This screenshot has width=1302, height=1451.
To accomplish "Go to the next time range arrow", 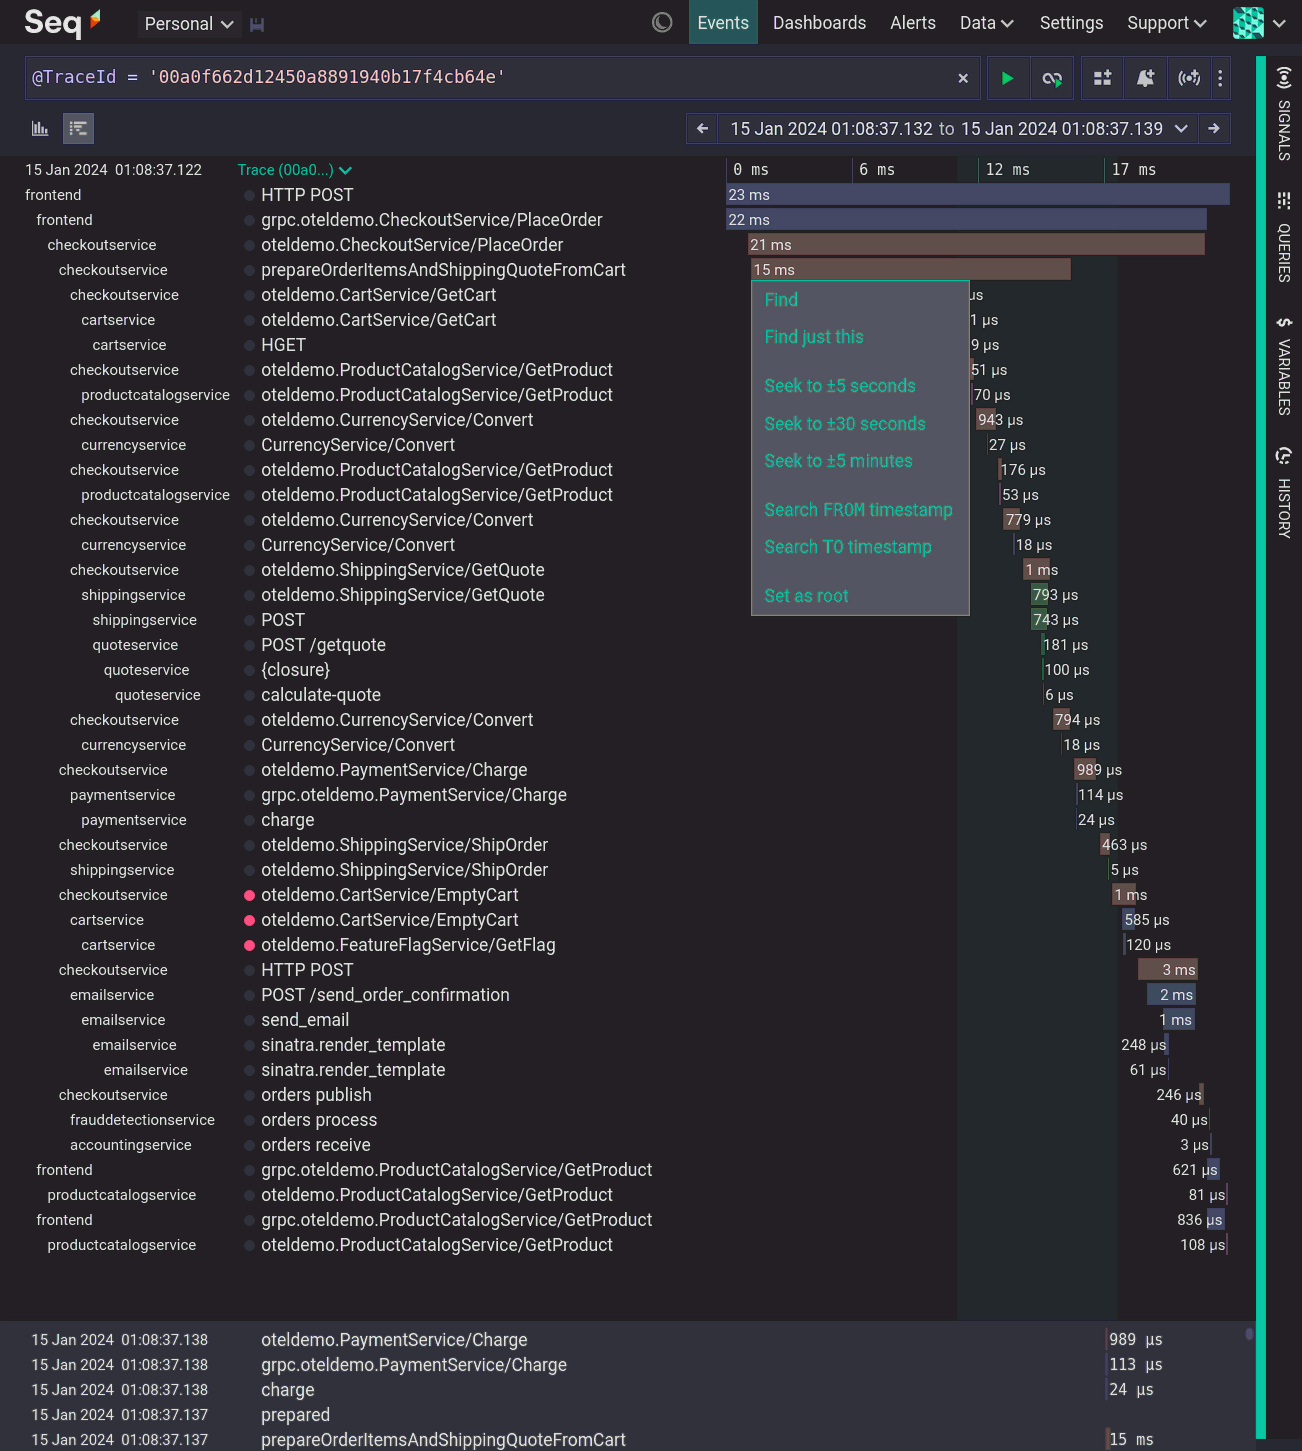I will [1214, 128].
